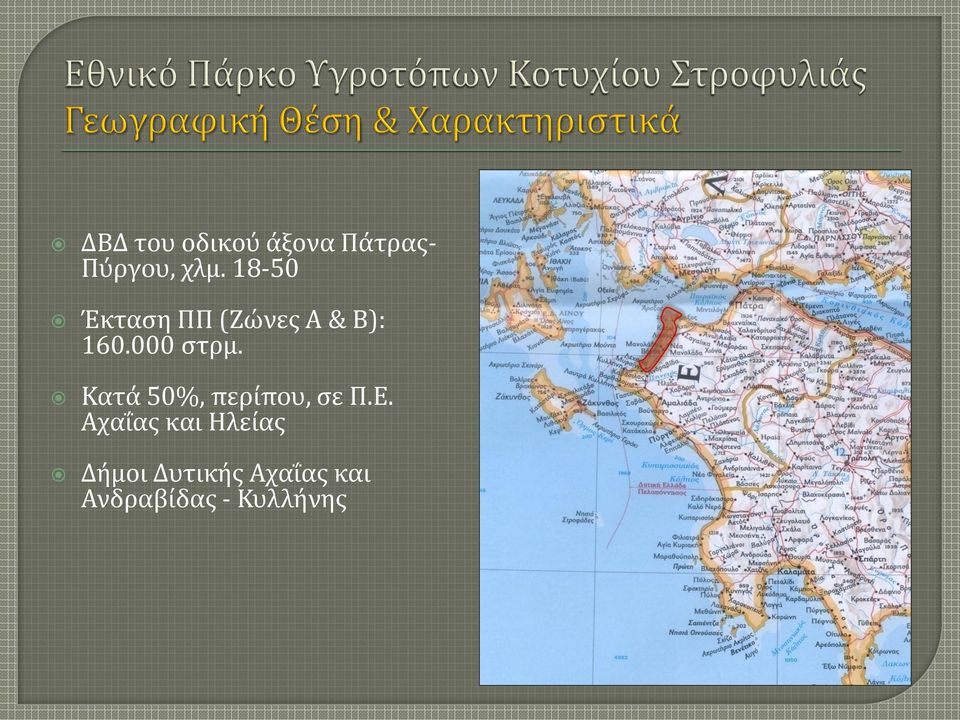Click the bullet 'Κατά 50%, περίπου, σε Π.Ε. Αχαΐας και Ηλείας'
960x720 pixels.
click(237, 410)
